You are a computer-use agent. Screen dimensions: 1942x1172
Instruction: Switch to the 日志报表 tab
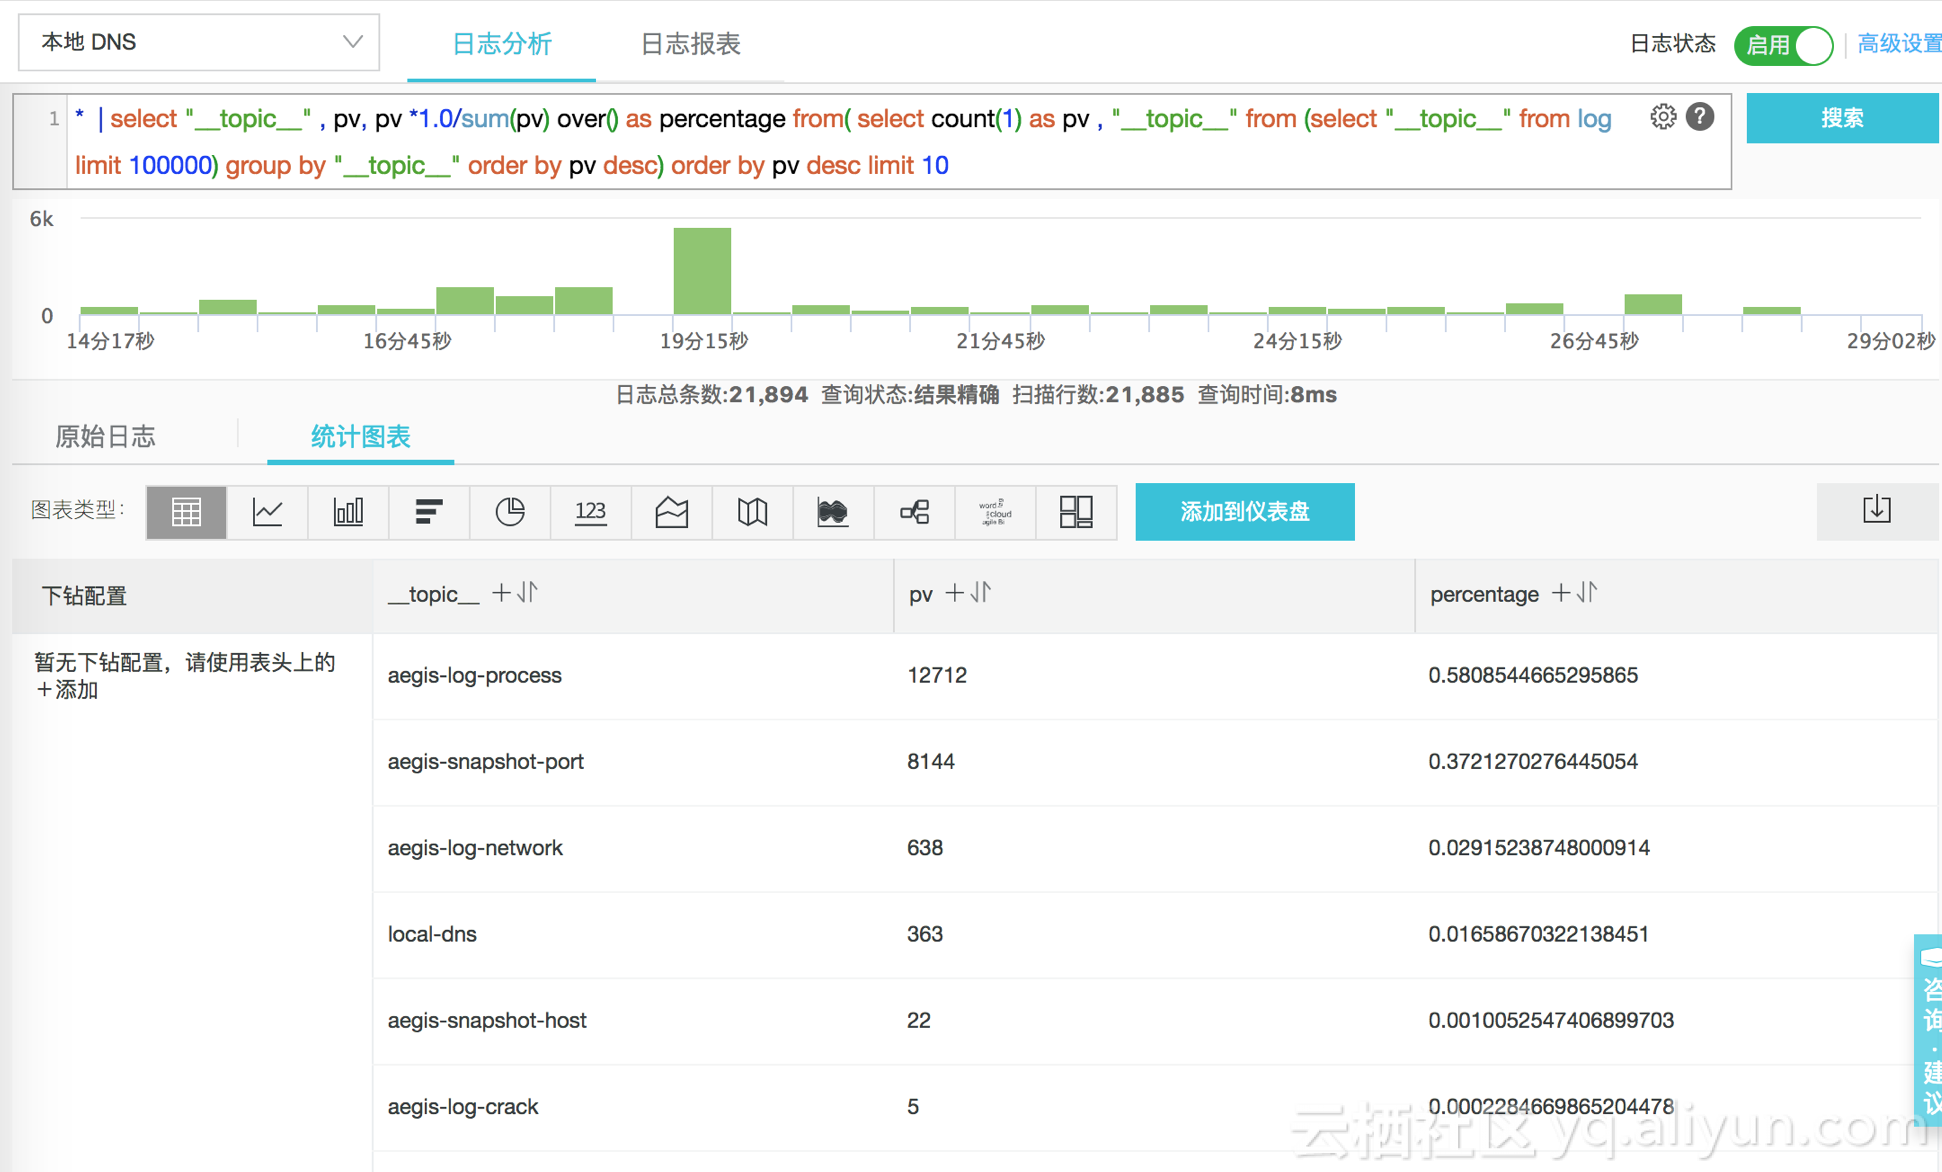(690, 44)
